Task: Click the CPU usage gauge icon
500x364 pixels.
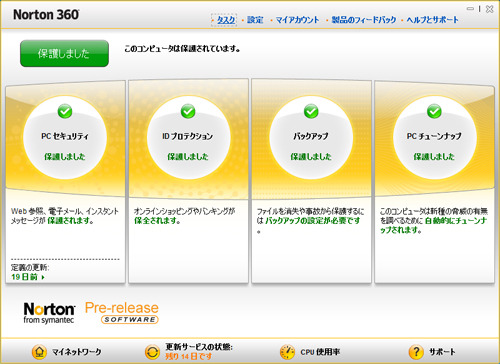Action: tap(287, 352)
